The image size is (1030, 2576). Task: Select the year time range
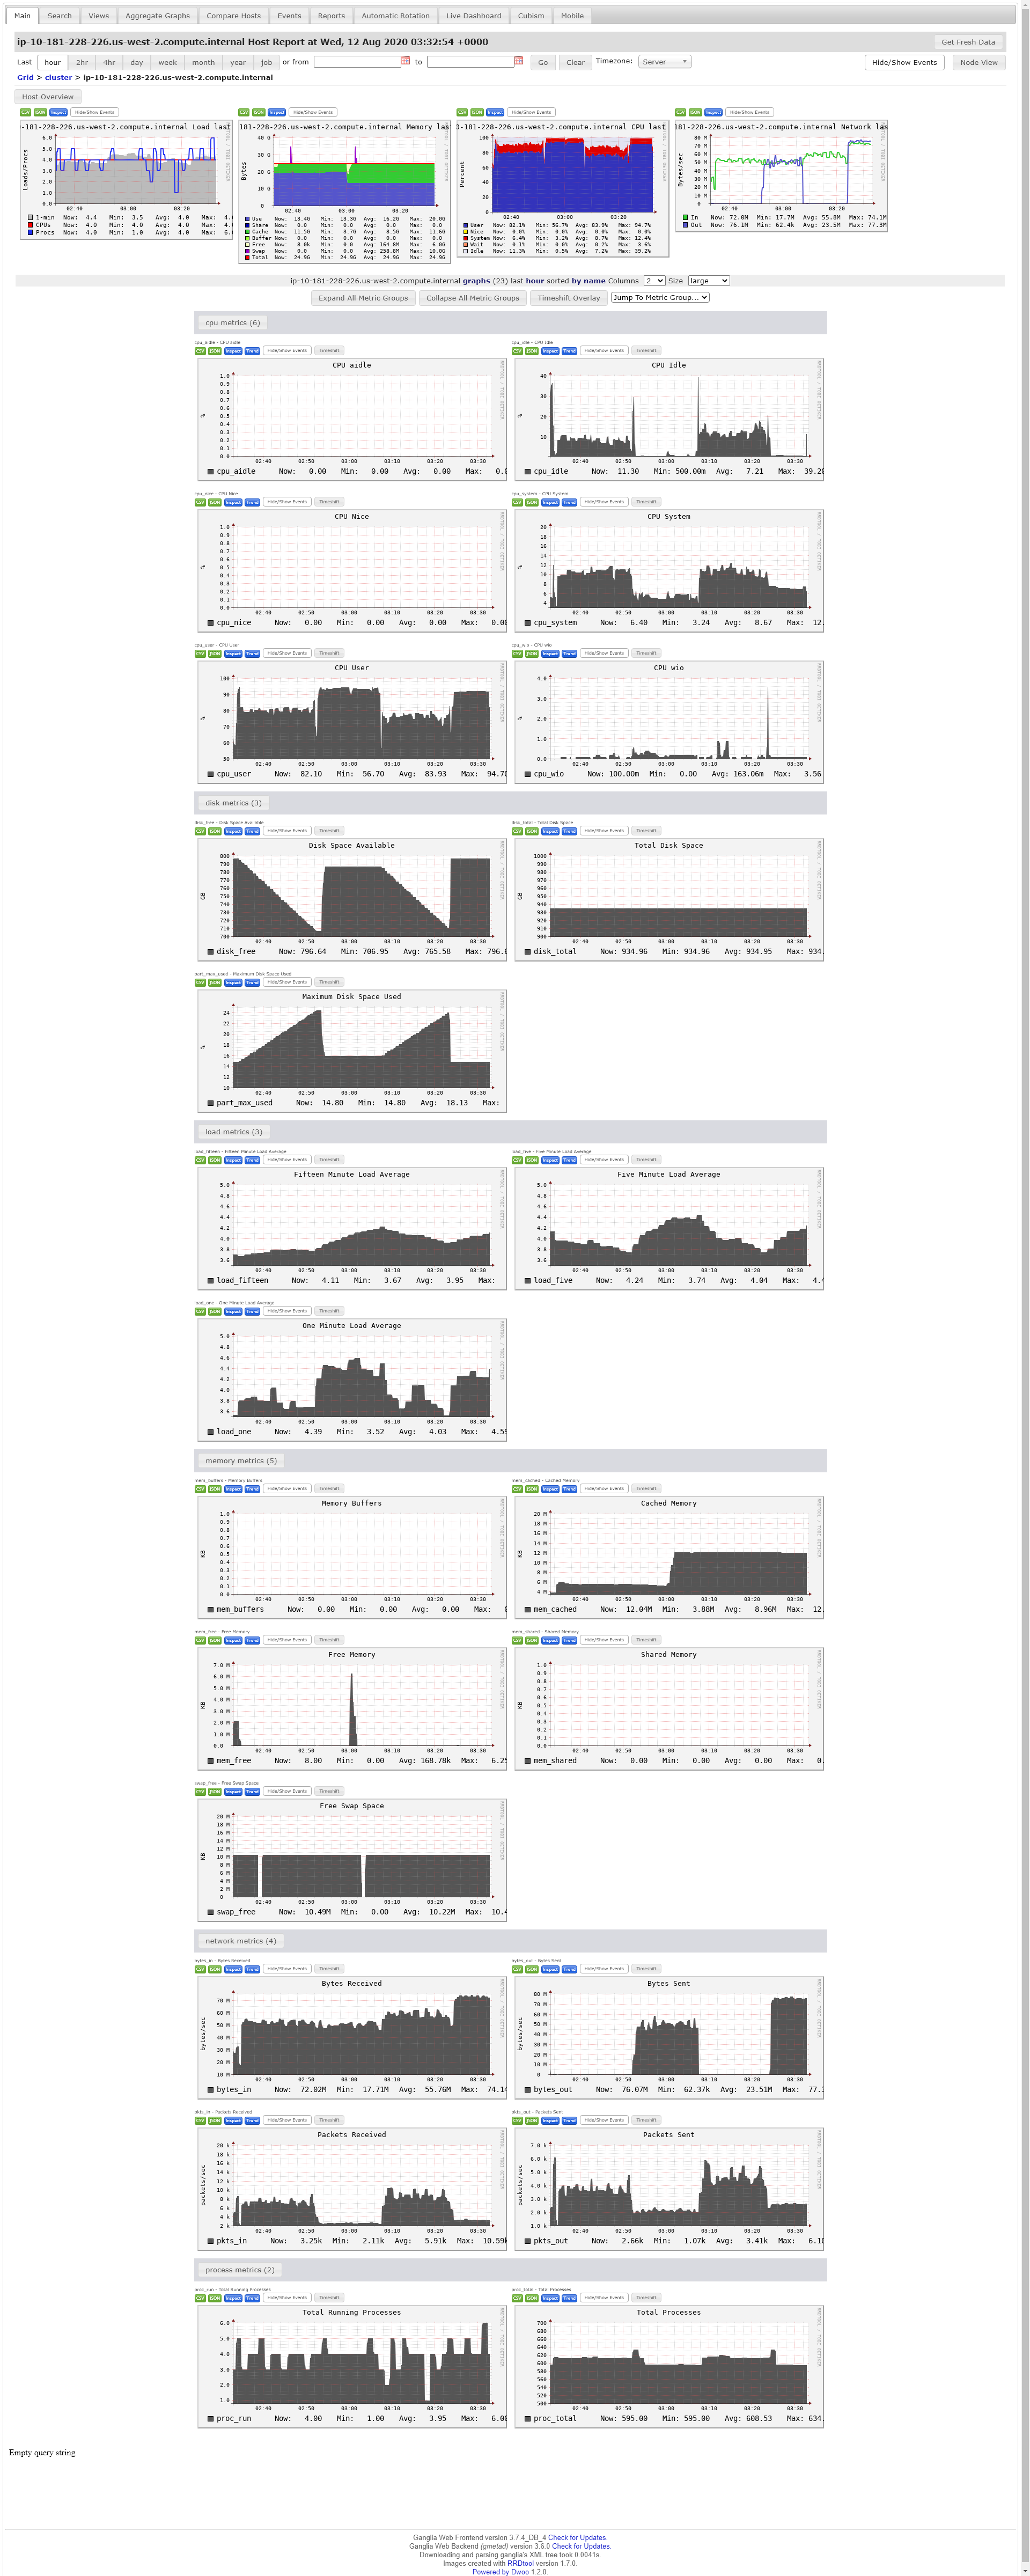pos(238,62)
